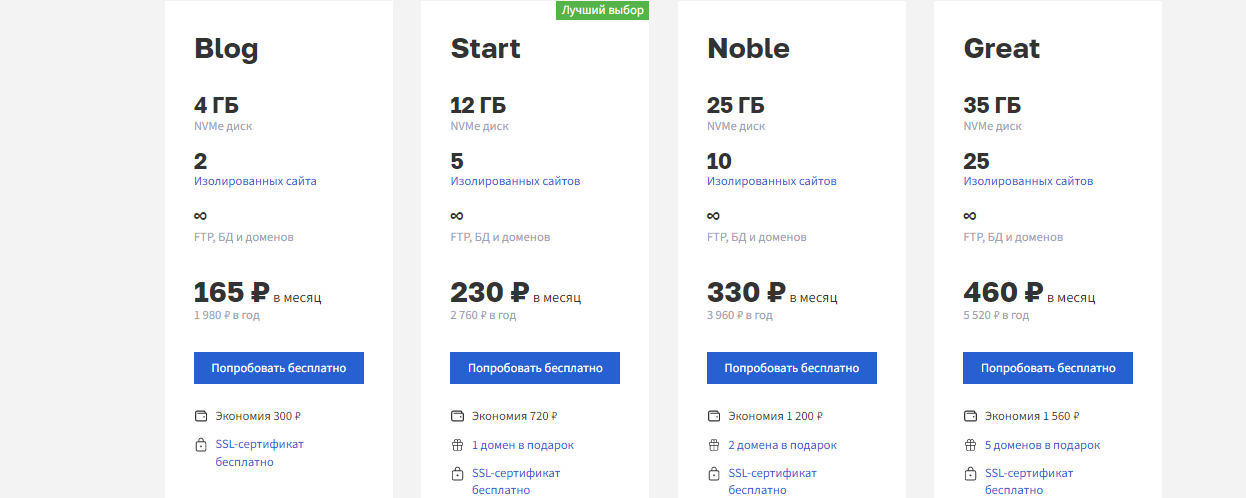Viewport: 1246px width, 498px height.
Task: Click the wallet icon in Great plan
Action: [x=970, y=416]
